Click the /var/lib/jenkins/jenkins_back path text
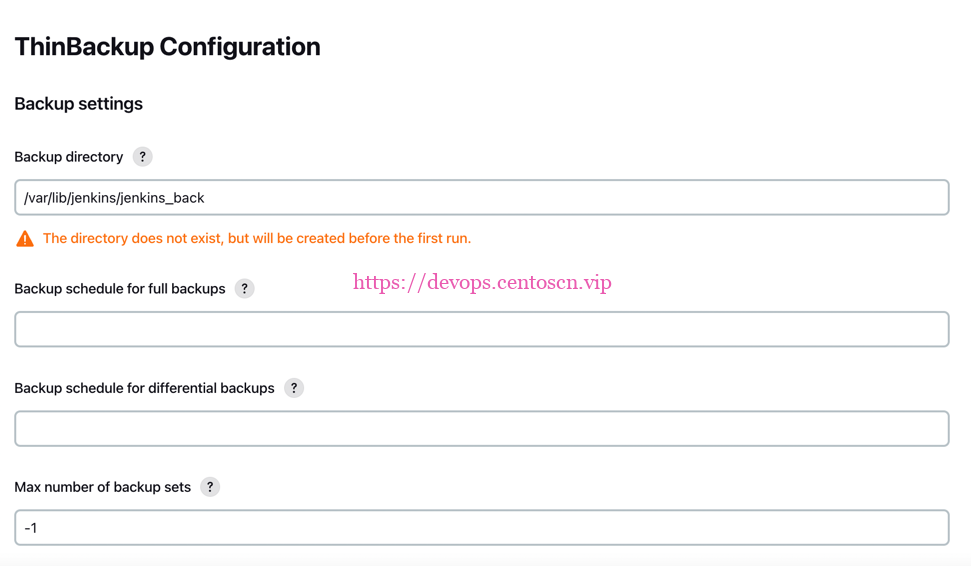This screenshot has height=566, width=971. (x=114, y=198)
